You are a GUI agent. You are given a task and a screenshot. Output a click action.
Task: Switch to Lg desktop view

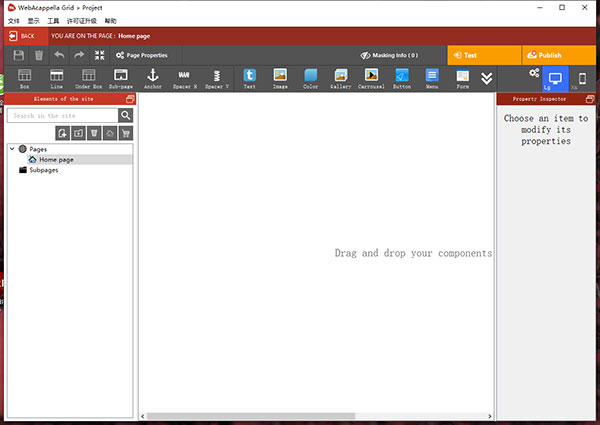tap(555, 79)
